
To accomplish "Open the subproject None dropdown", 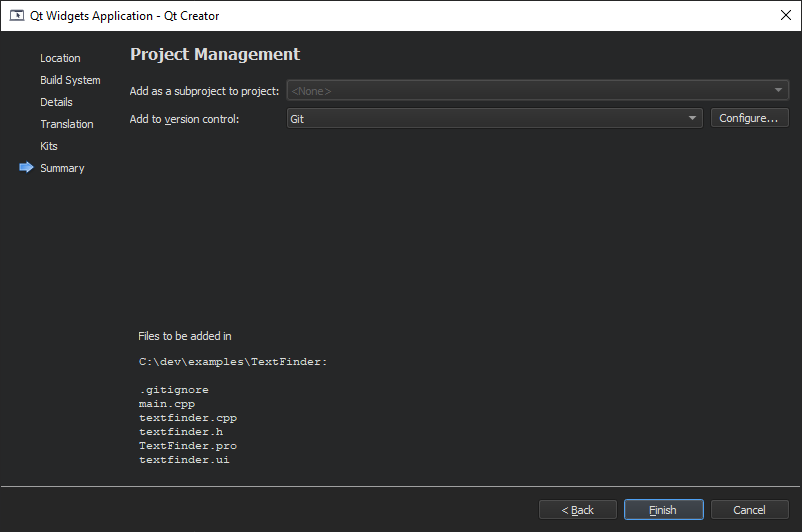I will pos(538,90).
